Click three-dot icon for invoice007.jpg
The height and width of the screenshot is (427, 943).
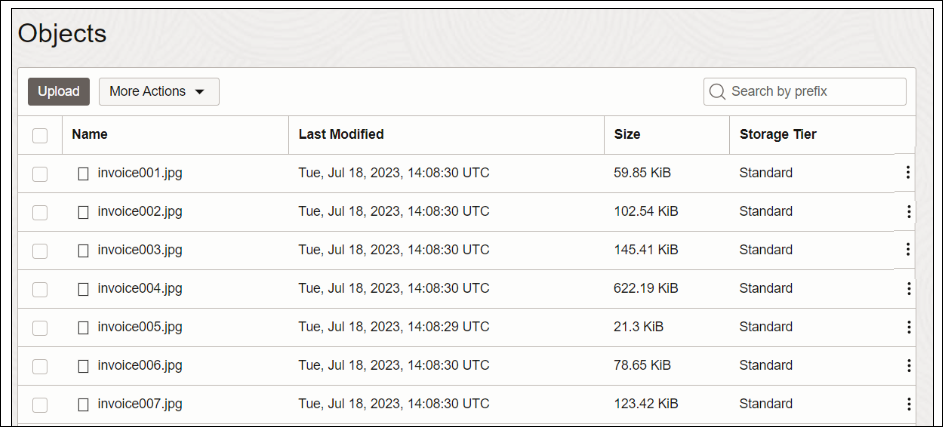pos(908,404)
